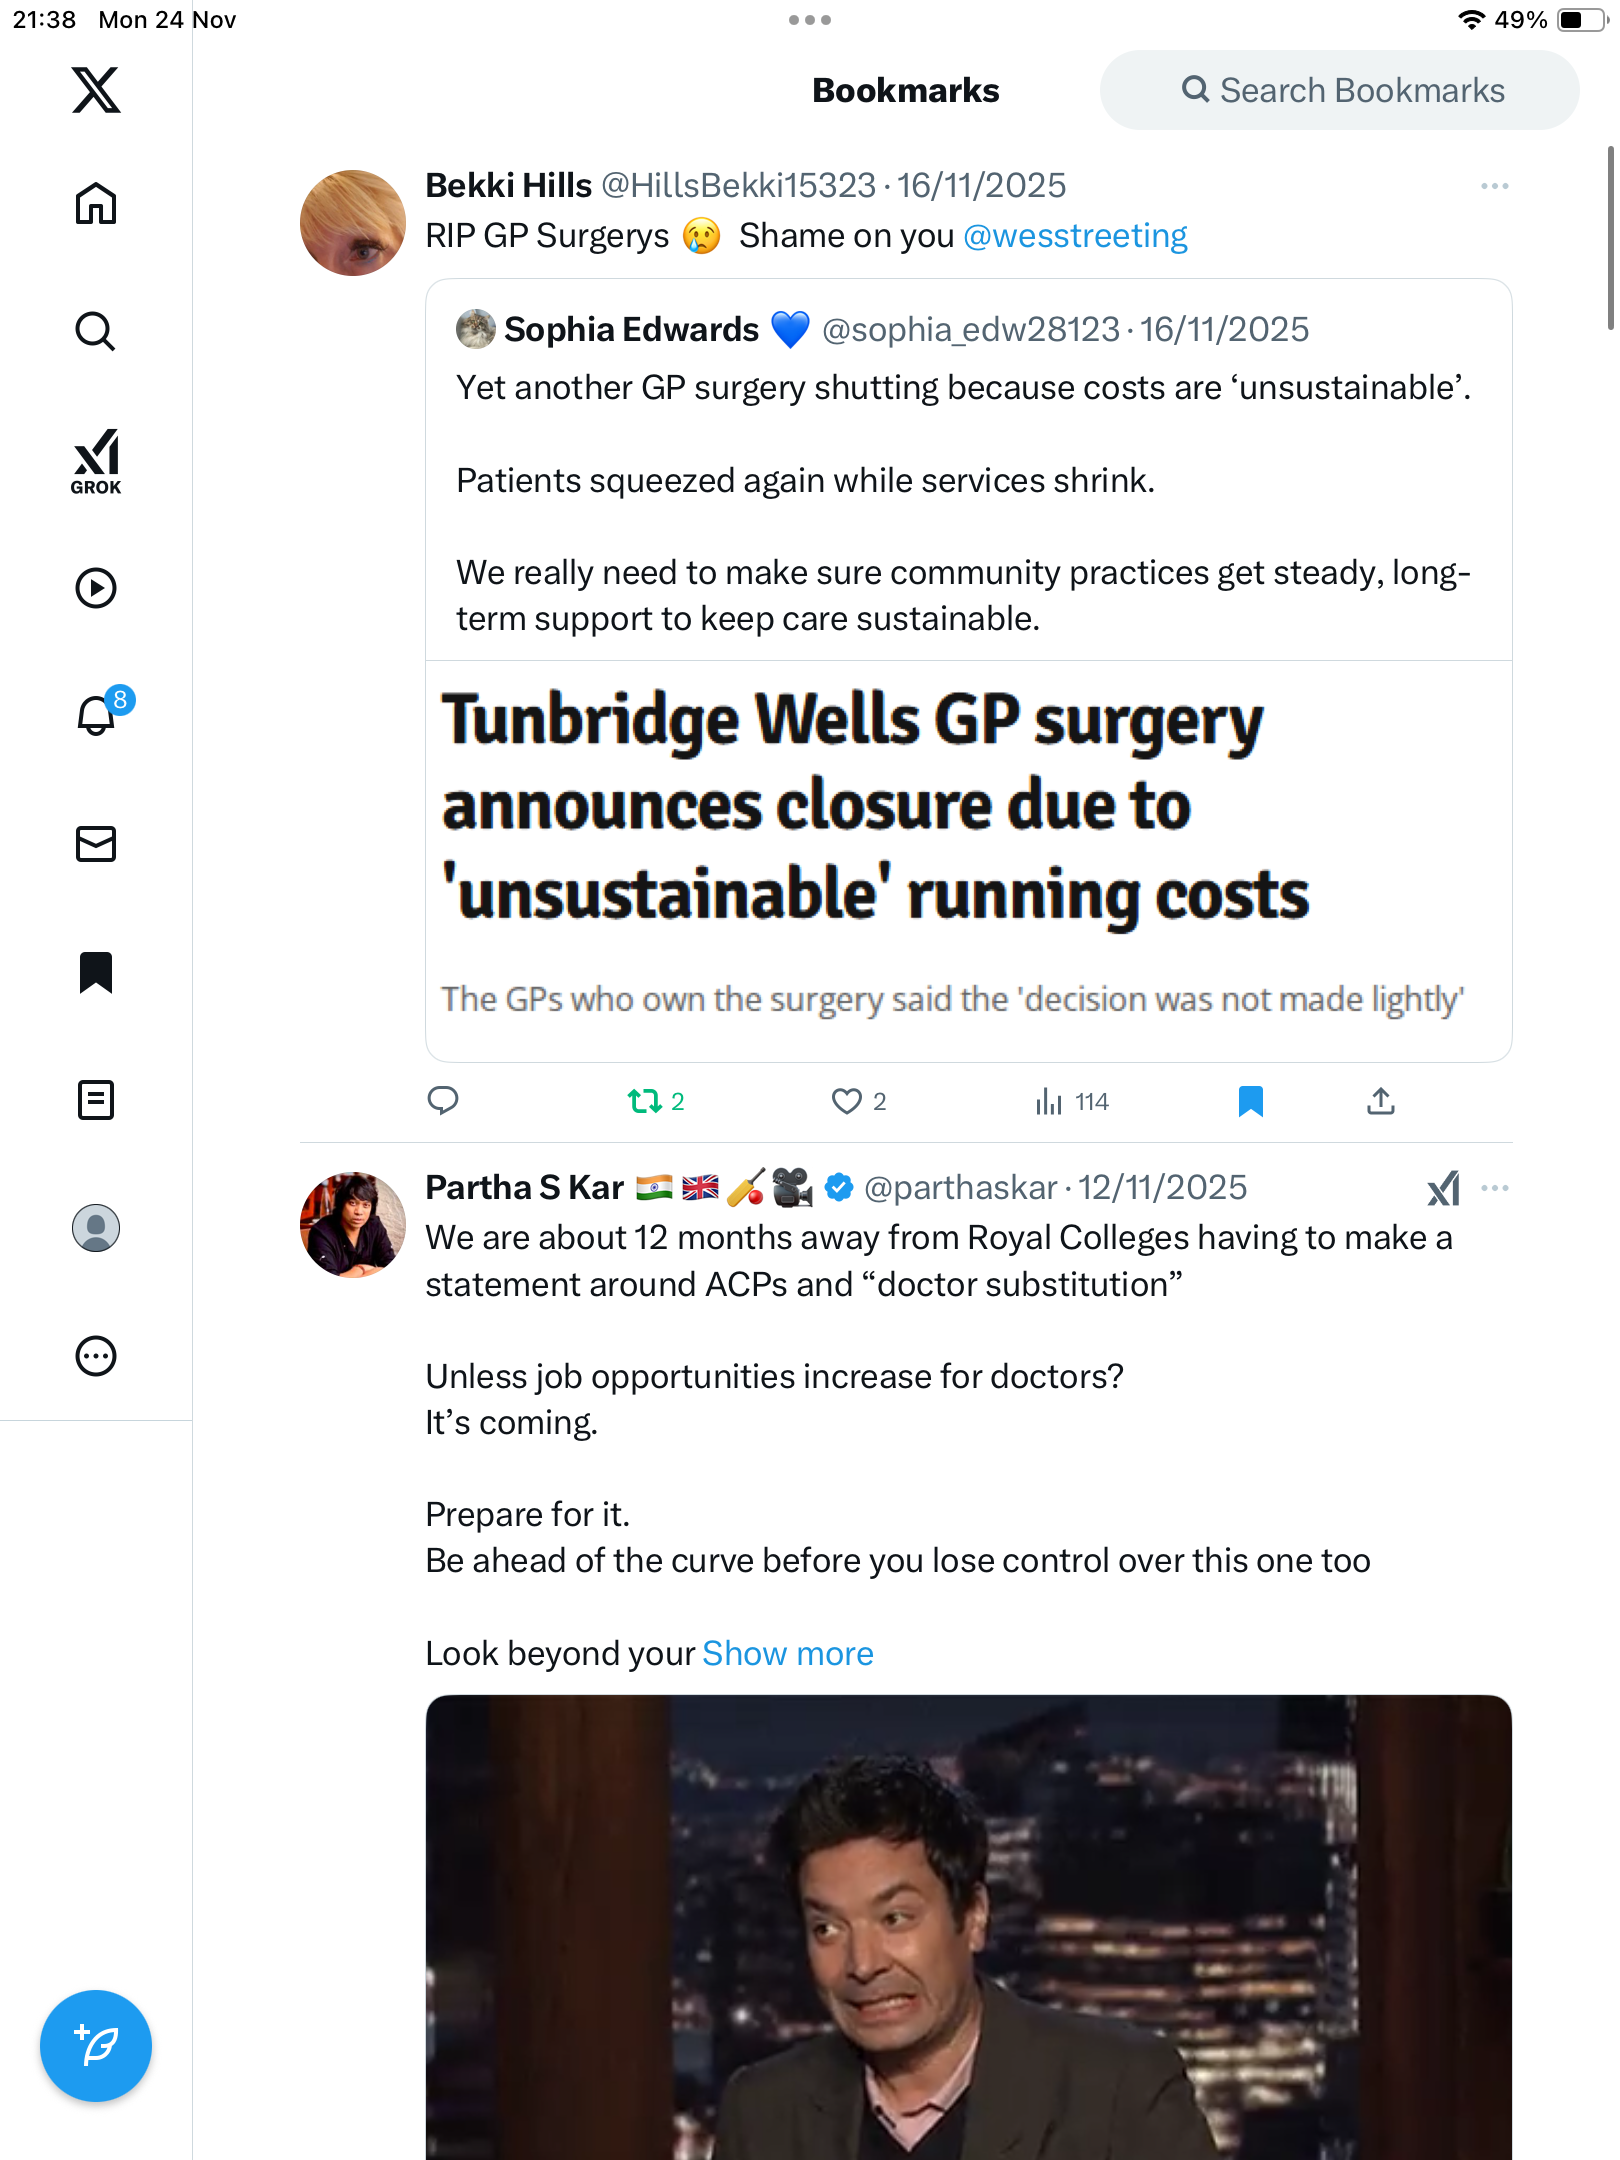This screenshot has width=1620, height=2160.
Task: Expand 'Show more' on Partha Kar's post
Action: click(x=787, y=1654)
